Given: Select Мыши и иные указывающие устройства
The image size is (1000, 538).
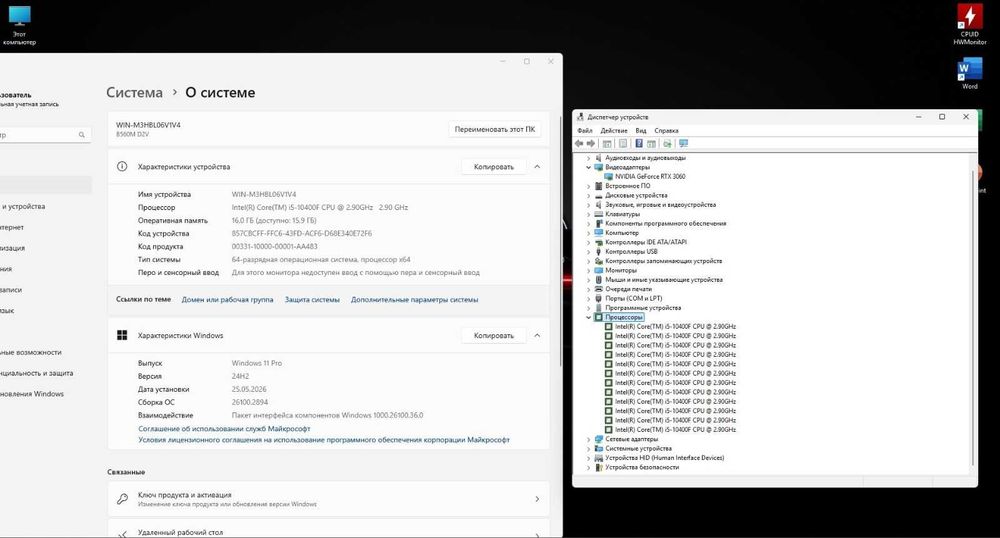Looking at the screenshot, I should pyautogui.click(x=663, y=280).
